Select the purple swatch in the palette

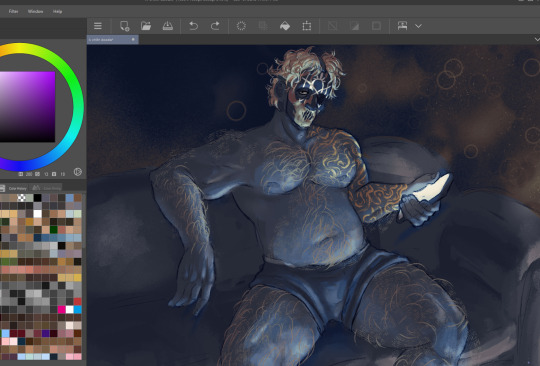tap(45, 333)
